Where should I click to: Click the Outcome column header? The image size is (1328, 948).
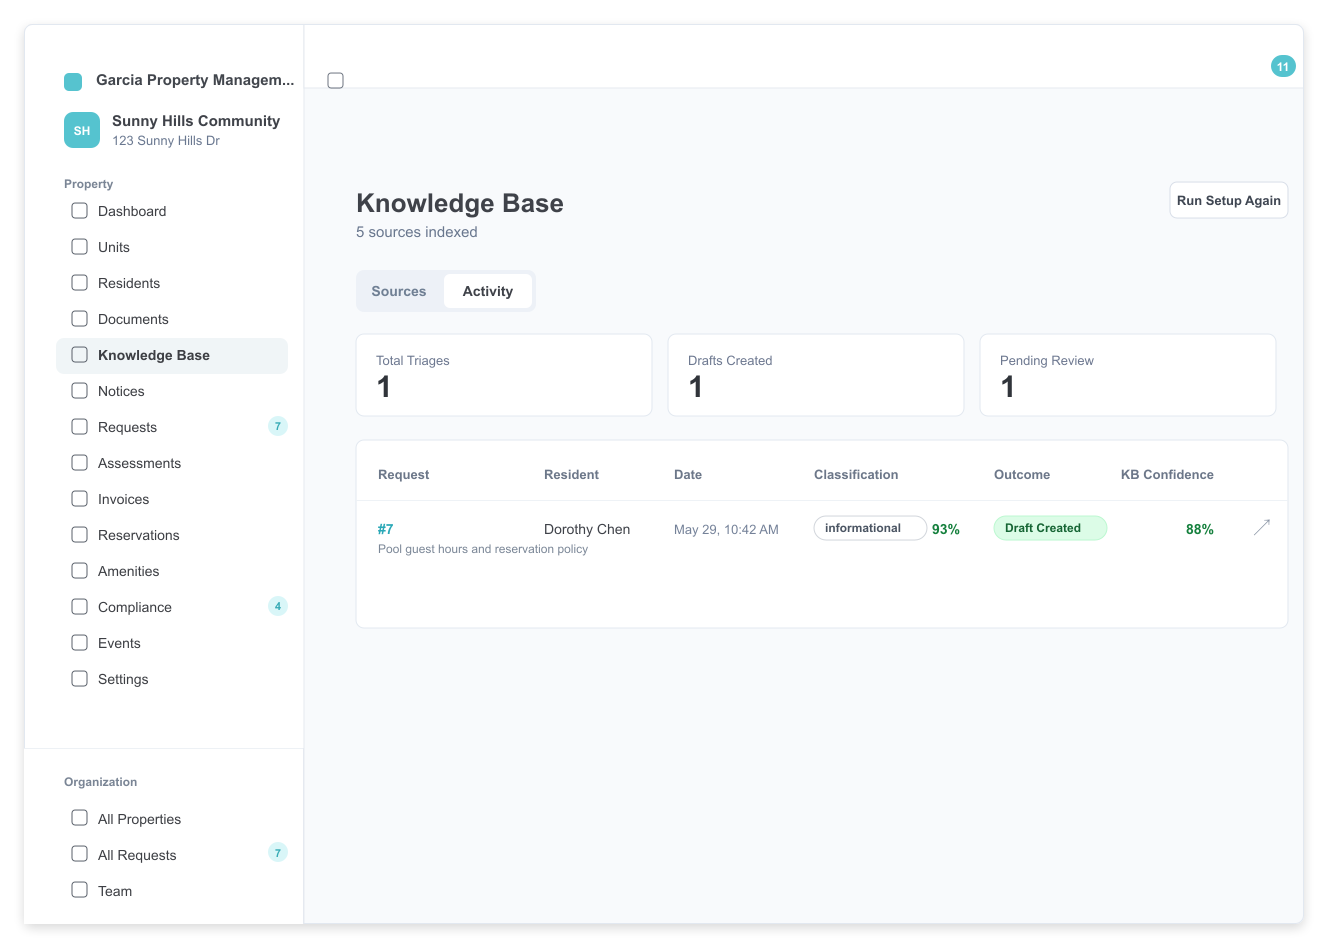1022,475
